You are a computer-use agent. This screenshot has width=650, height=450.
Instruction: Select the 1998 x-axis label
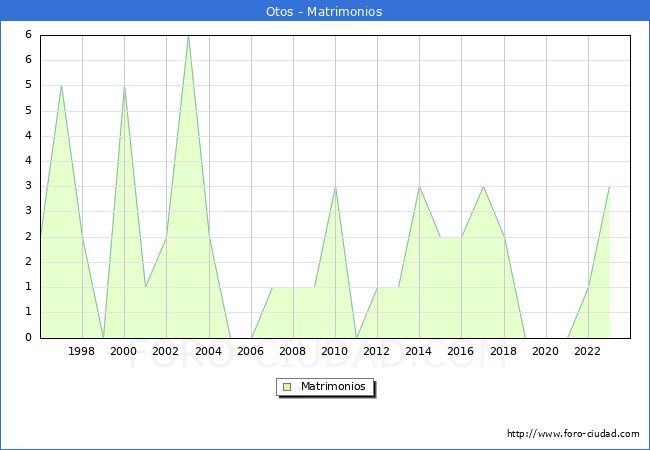[x=81, y=351]
